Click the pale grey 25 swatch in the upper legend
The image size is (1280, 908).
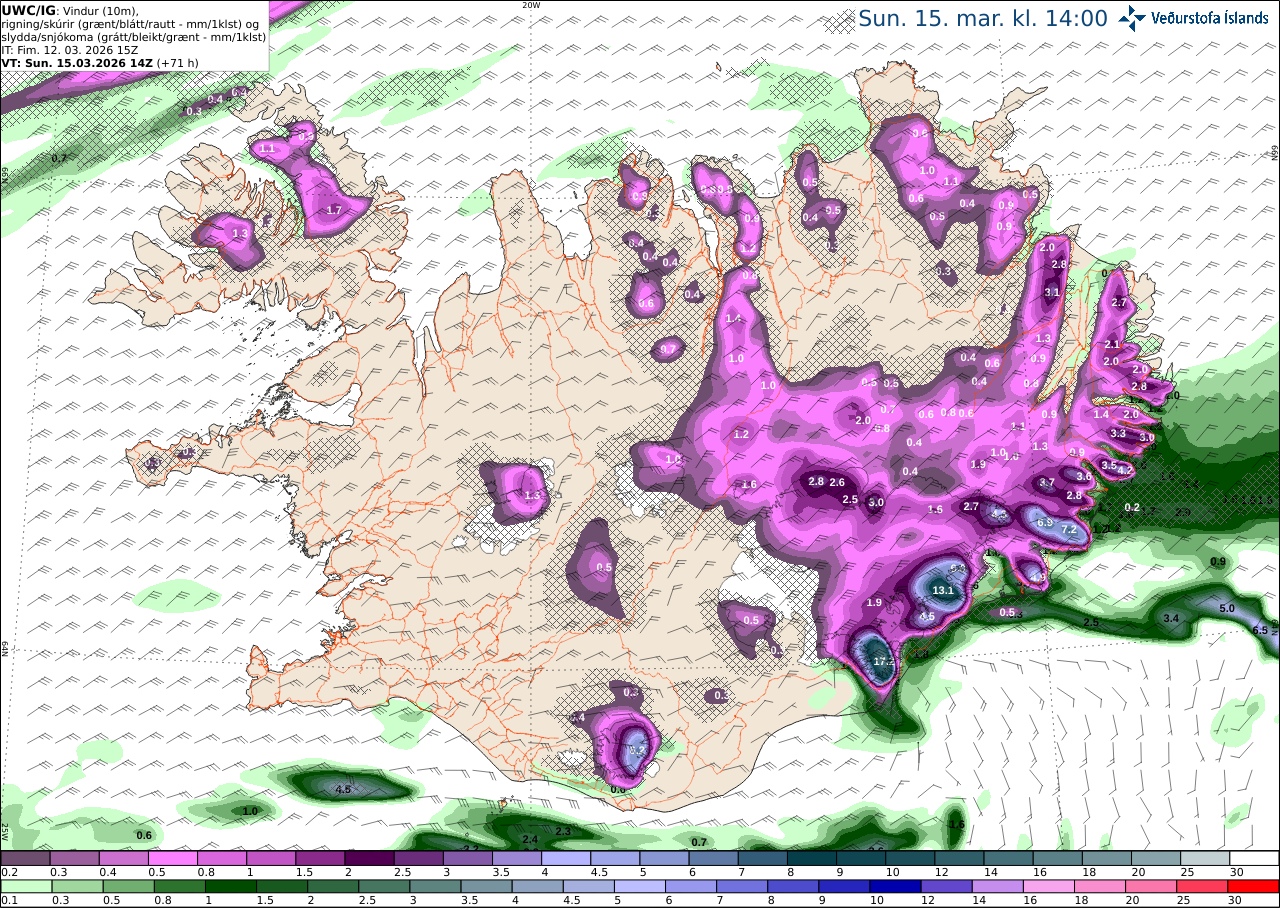tap(1205, 858)
